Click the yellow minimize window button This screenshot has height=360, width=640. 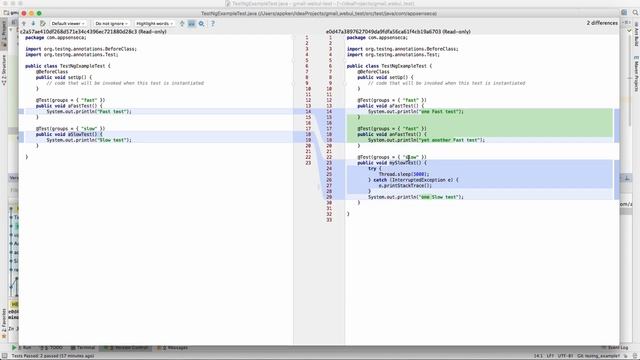31,13
